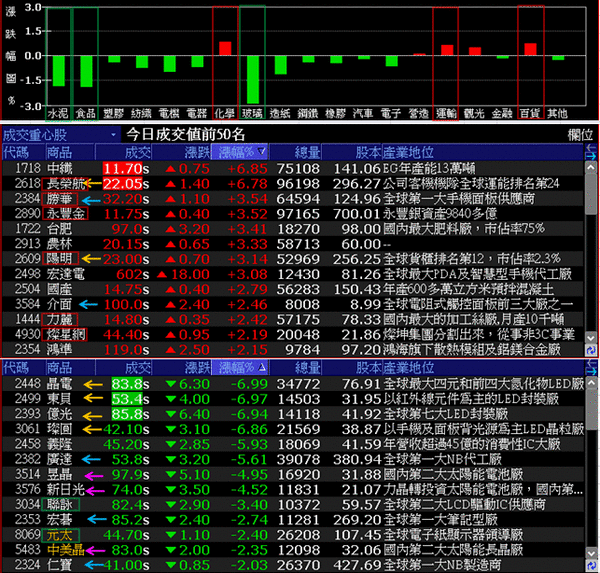Screen dimensions: 600x573
Task: Click refresh icon of the losers table
Action: (591, 565)
